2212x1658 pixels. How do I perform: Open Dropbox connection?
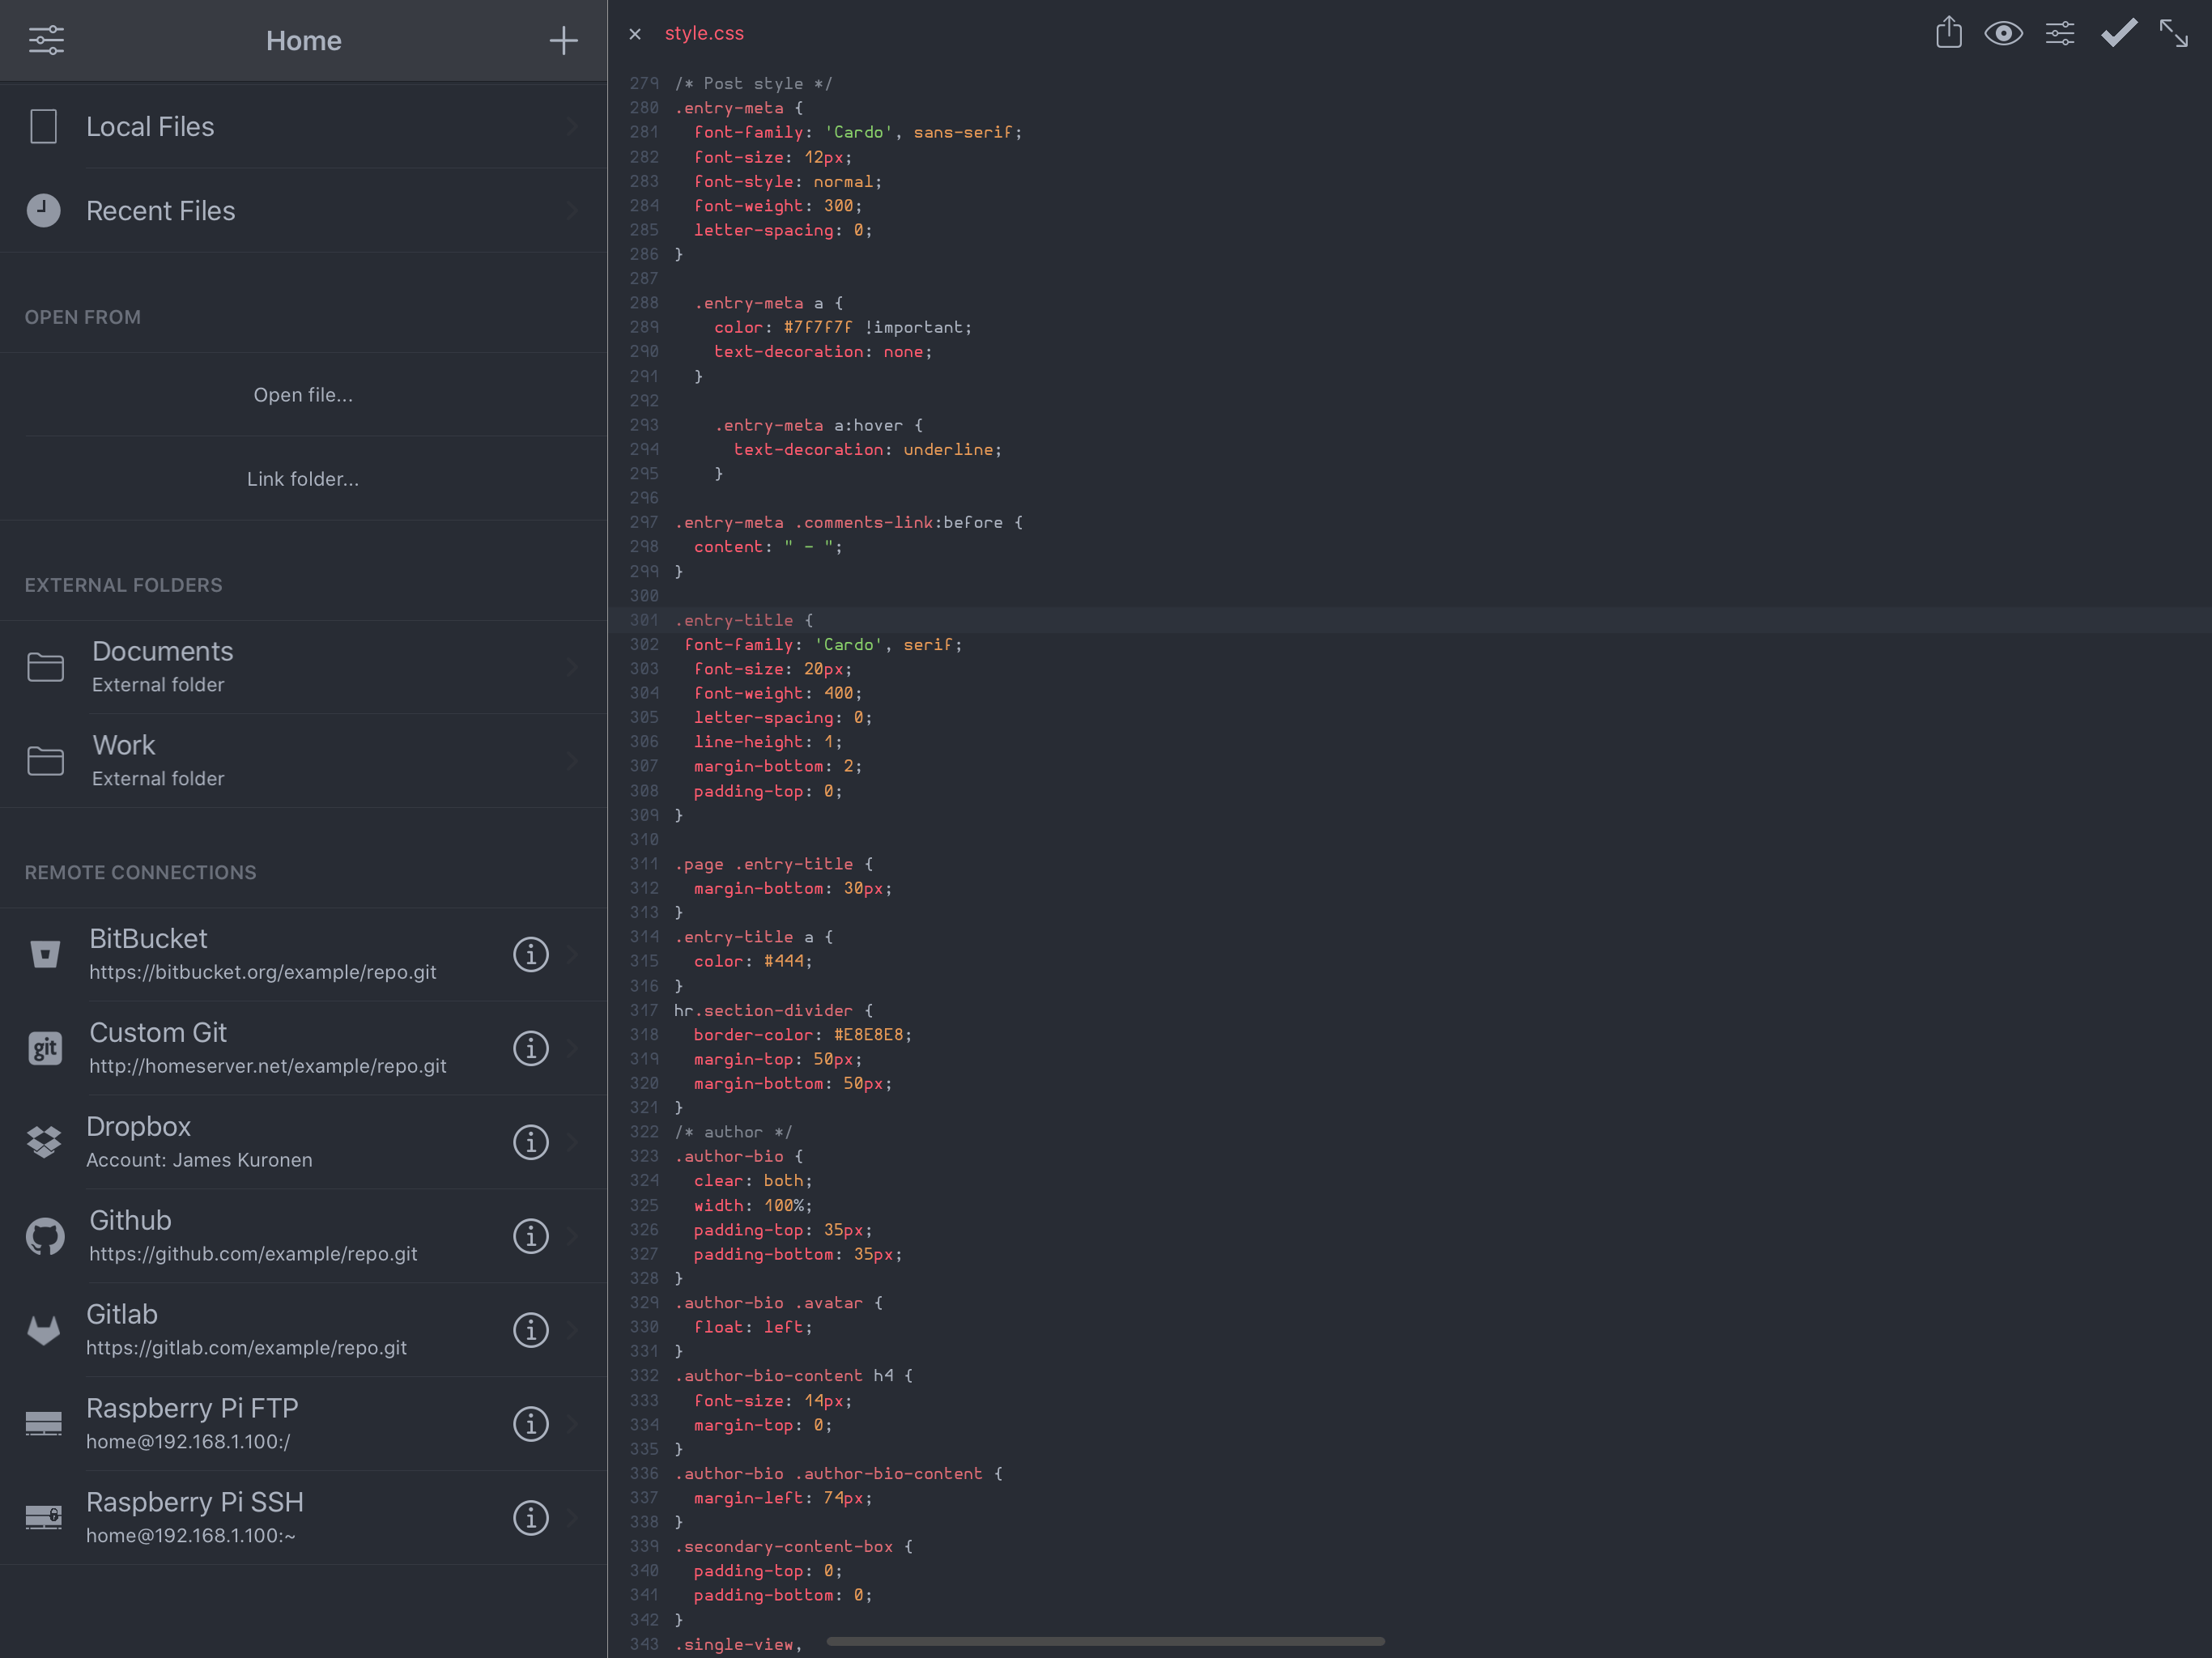[303, 1142]
